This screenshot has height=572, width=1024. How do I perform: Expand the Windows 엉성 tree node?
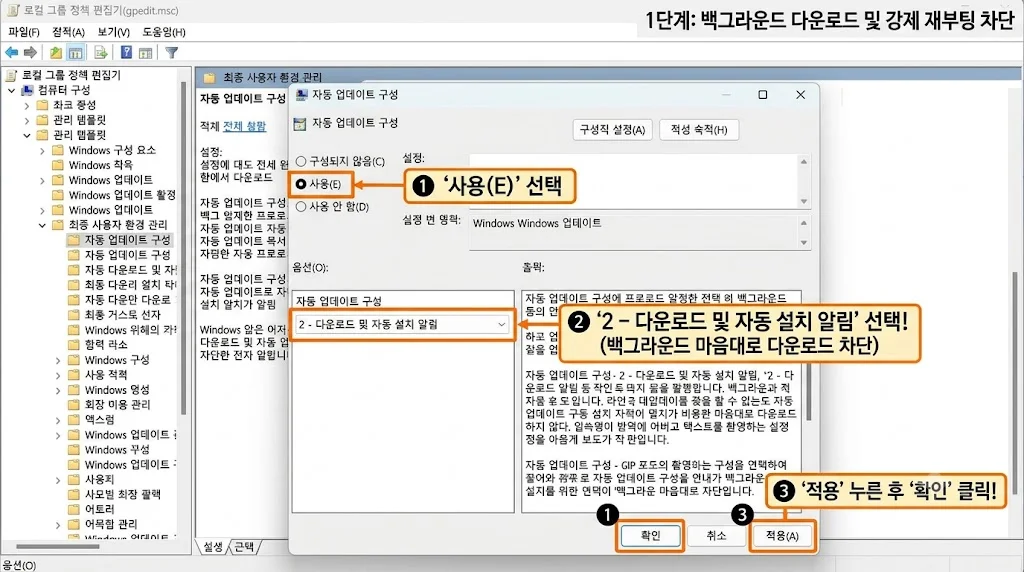58,390
